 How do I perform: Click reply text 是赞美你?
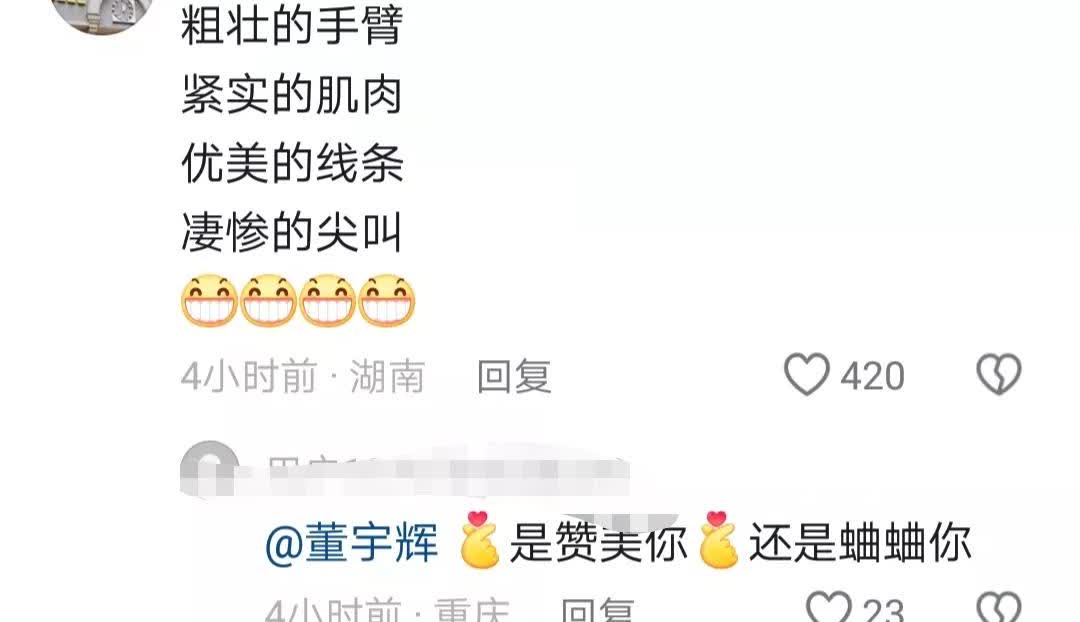[598, 543]
